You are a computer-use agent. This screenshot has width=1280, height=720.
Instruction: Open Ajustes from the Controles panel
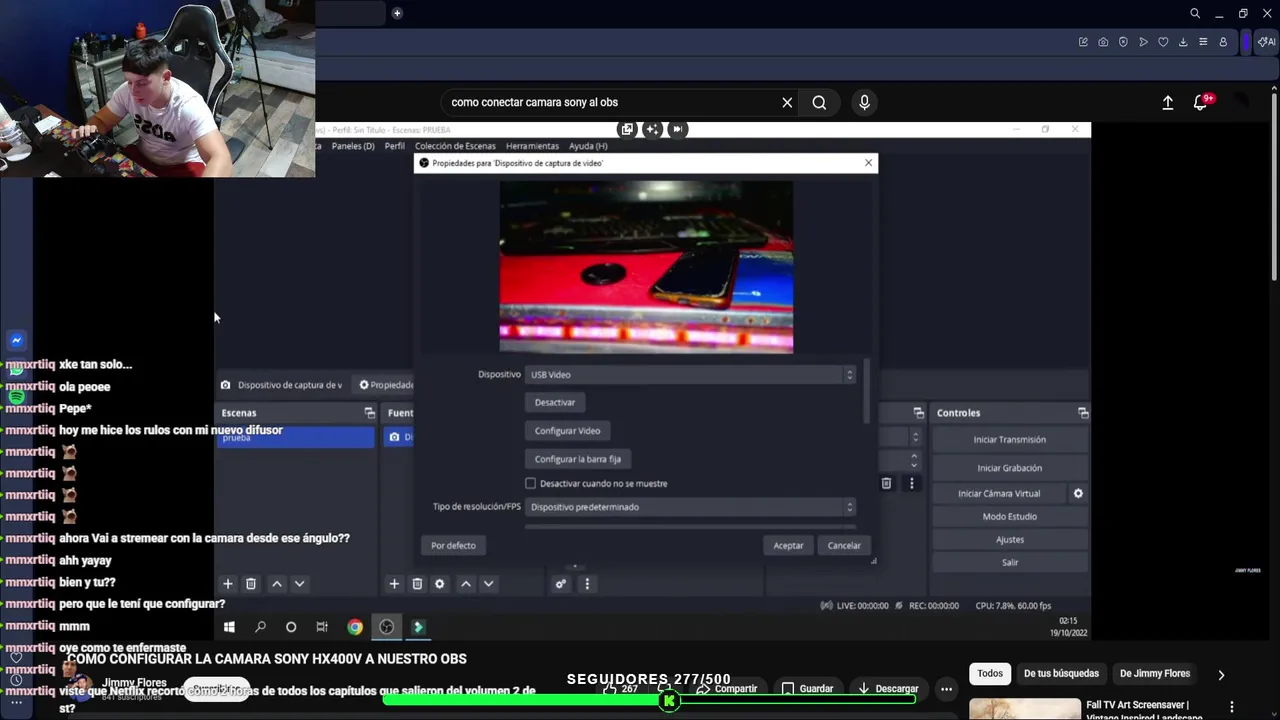click(1010, 540)
